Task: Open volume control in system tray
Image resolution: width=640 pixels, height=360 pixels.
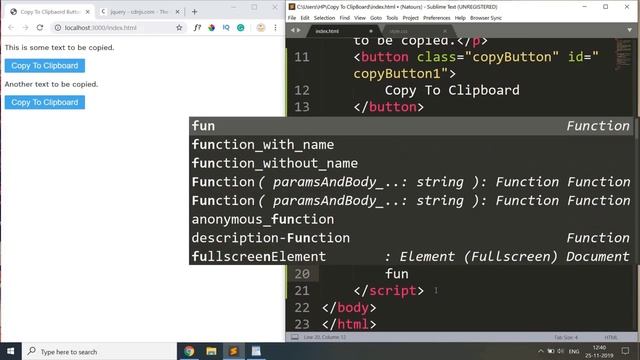Action: coord(561,351)
